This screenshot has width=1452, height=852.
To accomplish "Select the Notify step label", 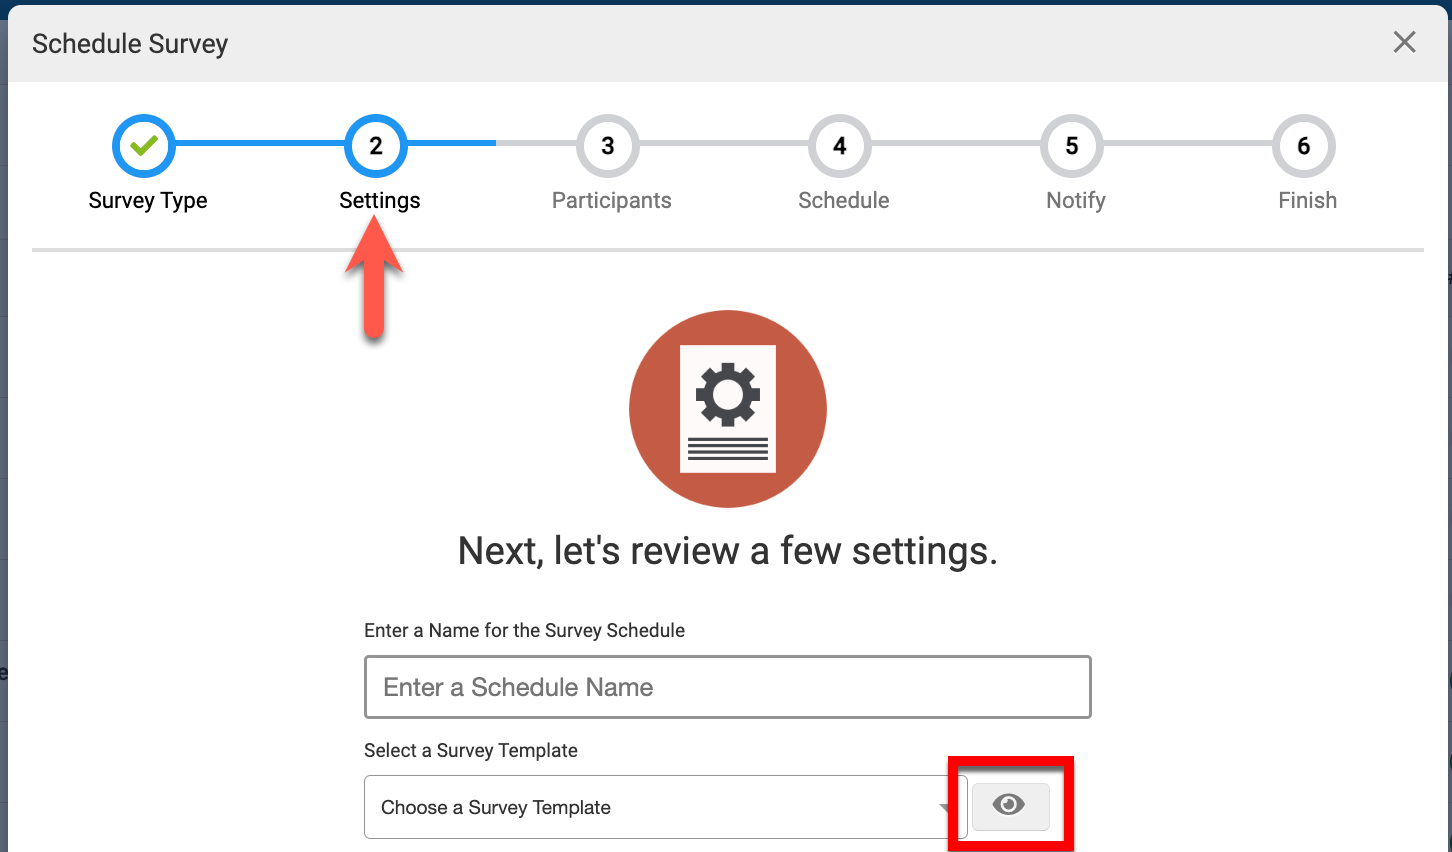I will click(x=1076, y=200).
